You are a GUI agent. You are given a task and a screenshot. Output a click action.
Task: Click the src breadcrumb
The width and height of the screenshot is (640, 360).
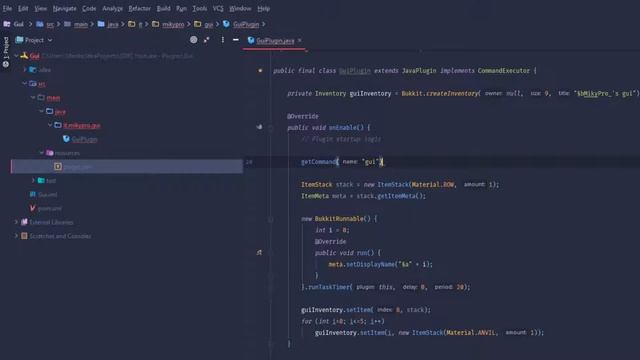[50, 24]
